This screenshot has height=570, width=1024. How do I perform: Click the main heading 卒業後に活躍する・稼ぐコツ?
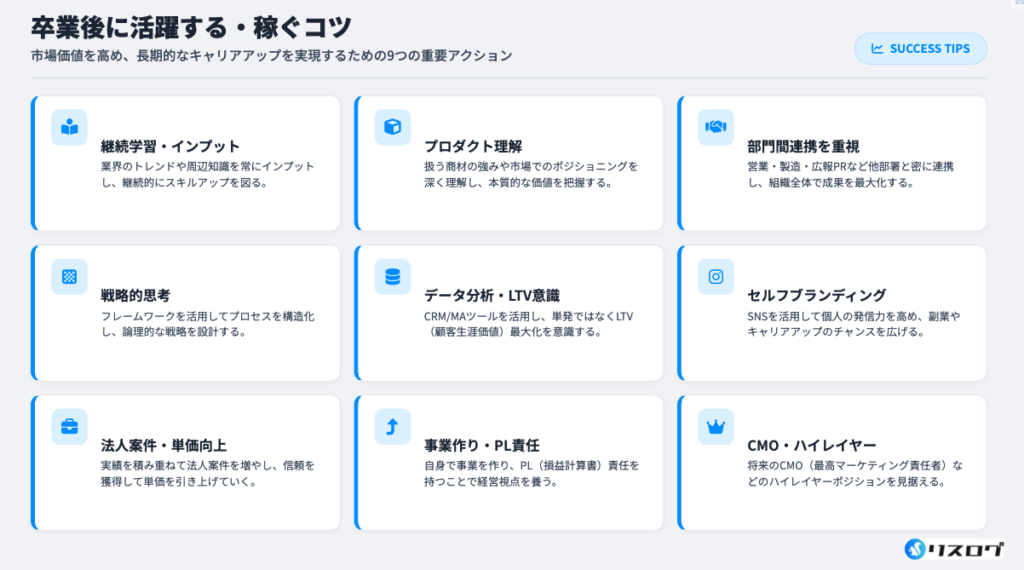click(x=190, y=26)
